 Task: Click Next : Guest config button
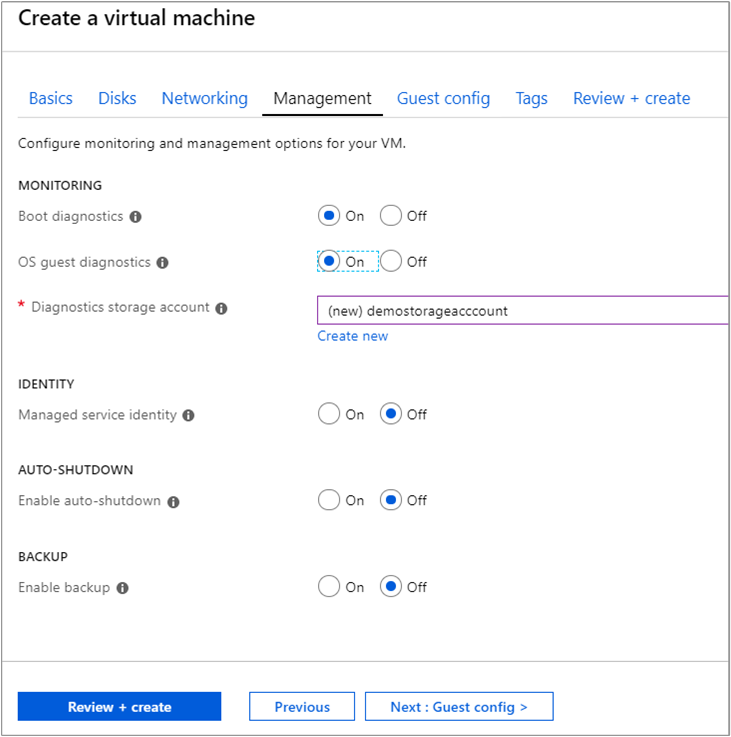(x=459, y=706)
